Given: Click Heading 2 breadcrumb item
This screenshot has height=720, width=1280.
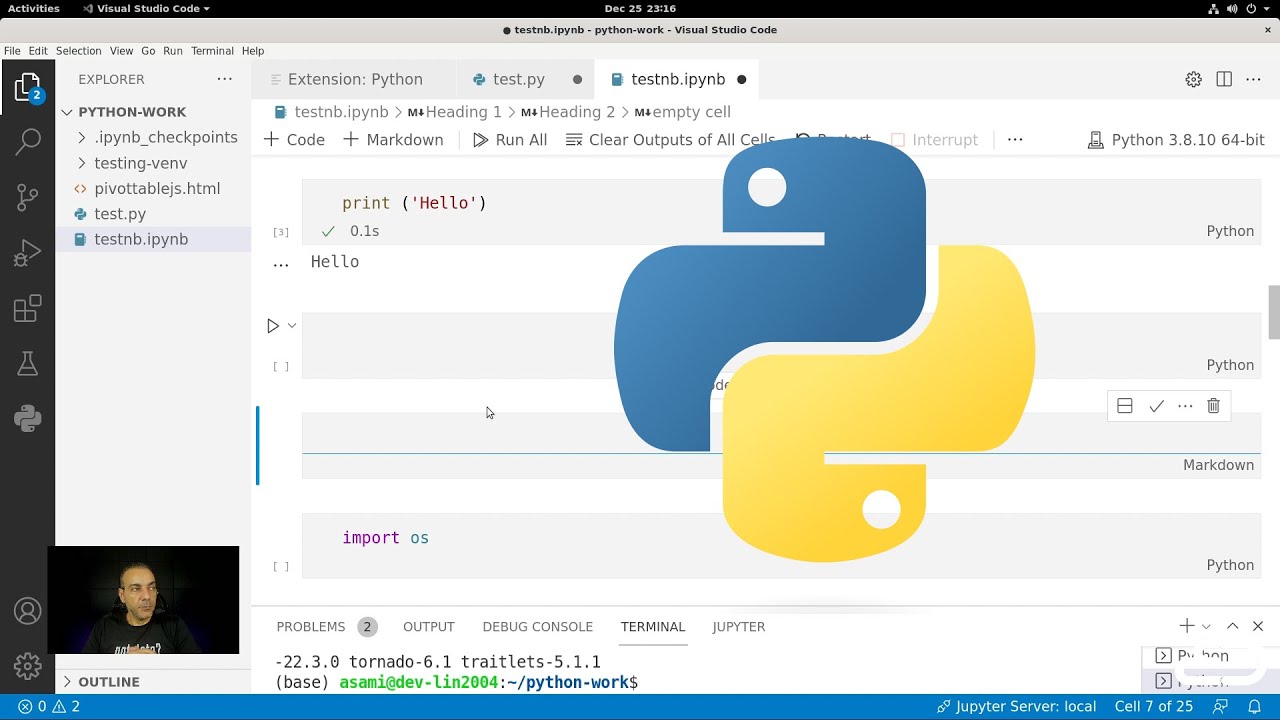Looking at the screenshot, I should point(568,112).
